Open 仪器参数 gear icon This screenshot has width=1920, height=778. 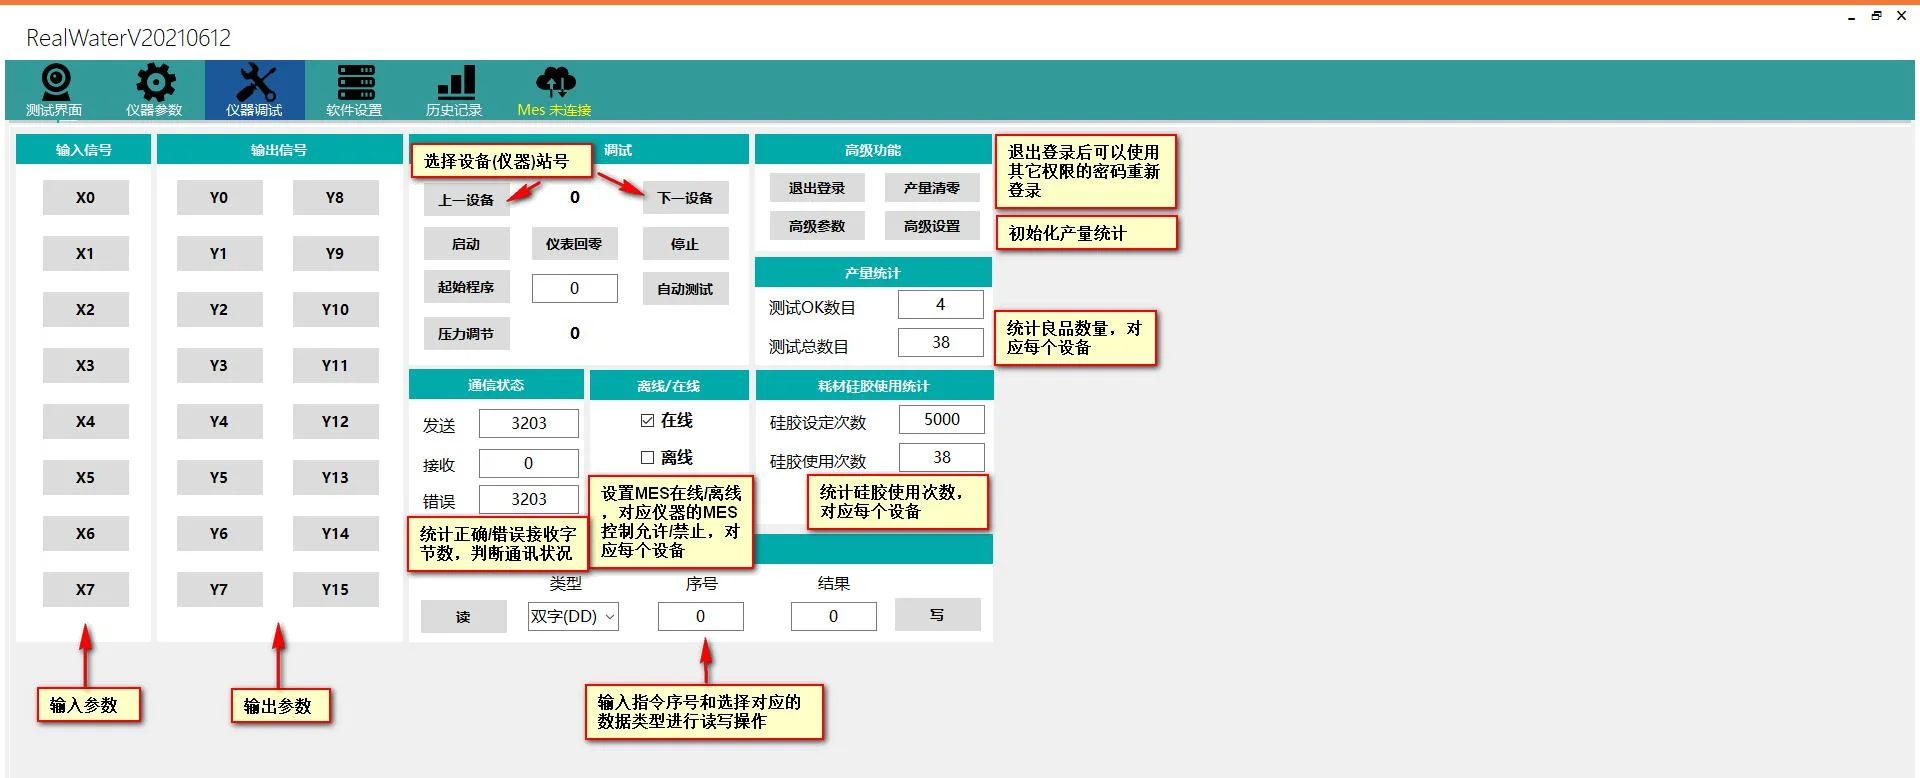[155, 82]
